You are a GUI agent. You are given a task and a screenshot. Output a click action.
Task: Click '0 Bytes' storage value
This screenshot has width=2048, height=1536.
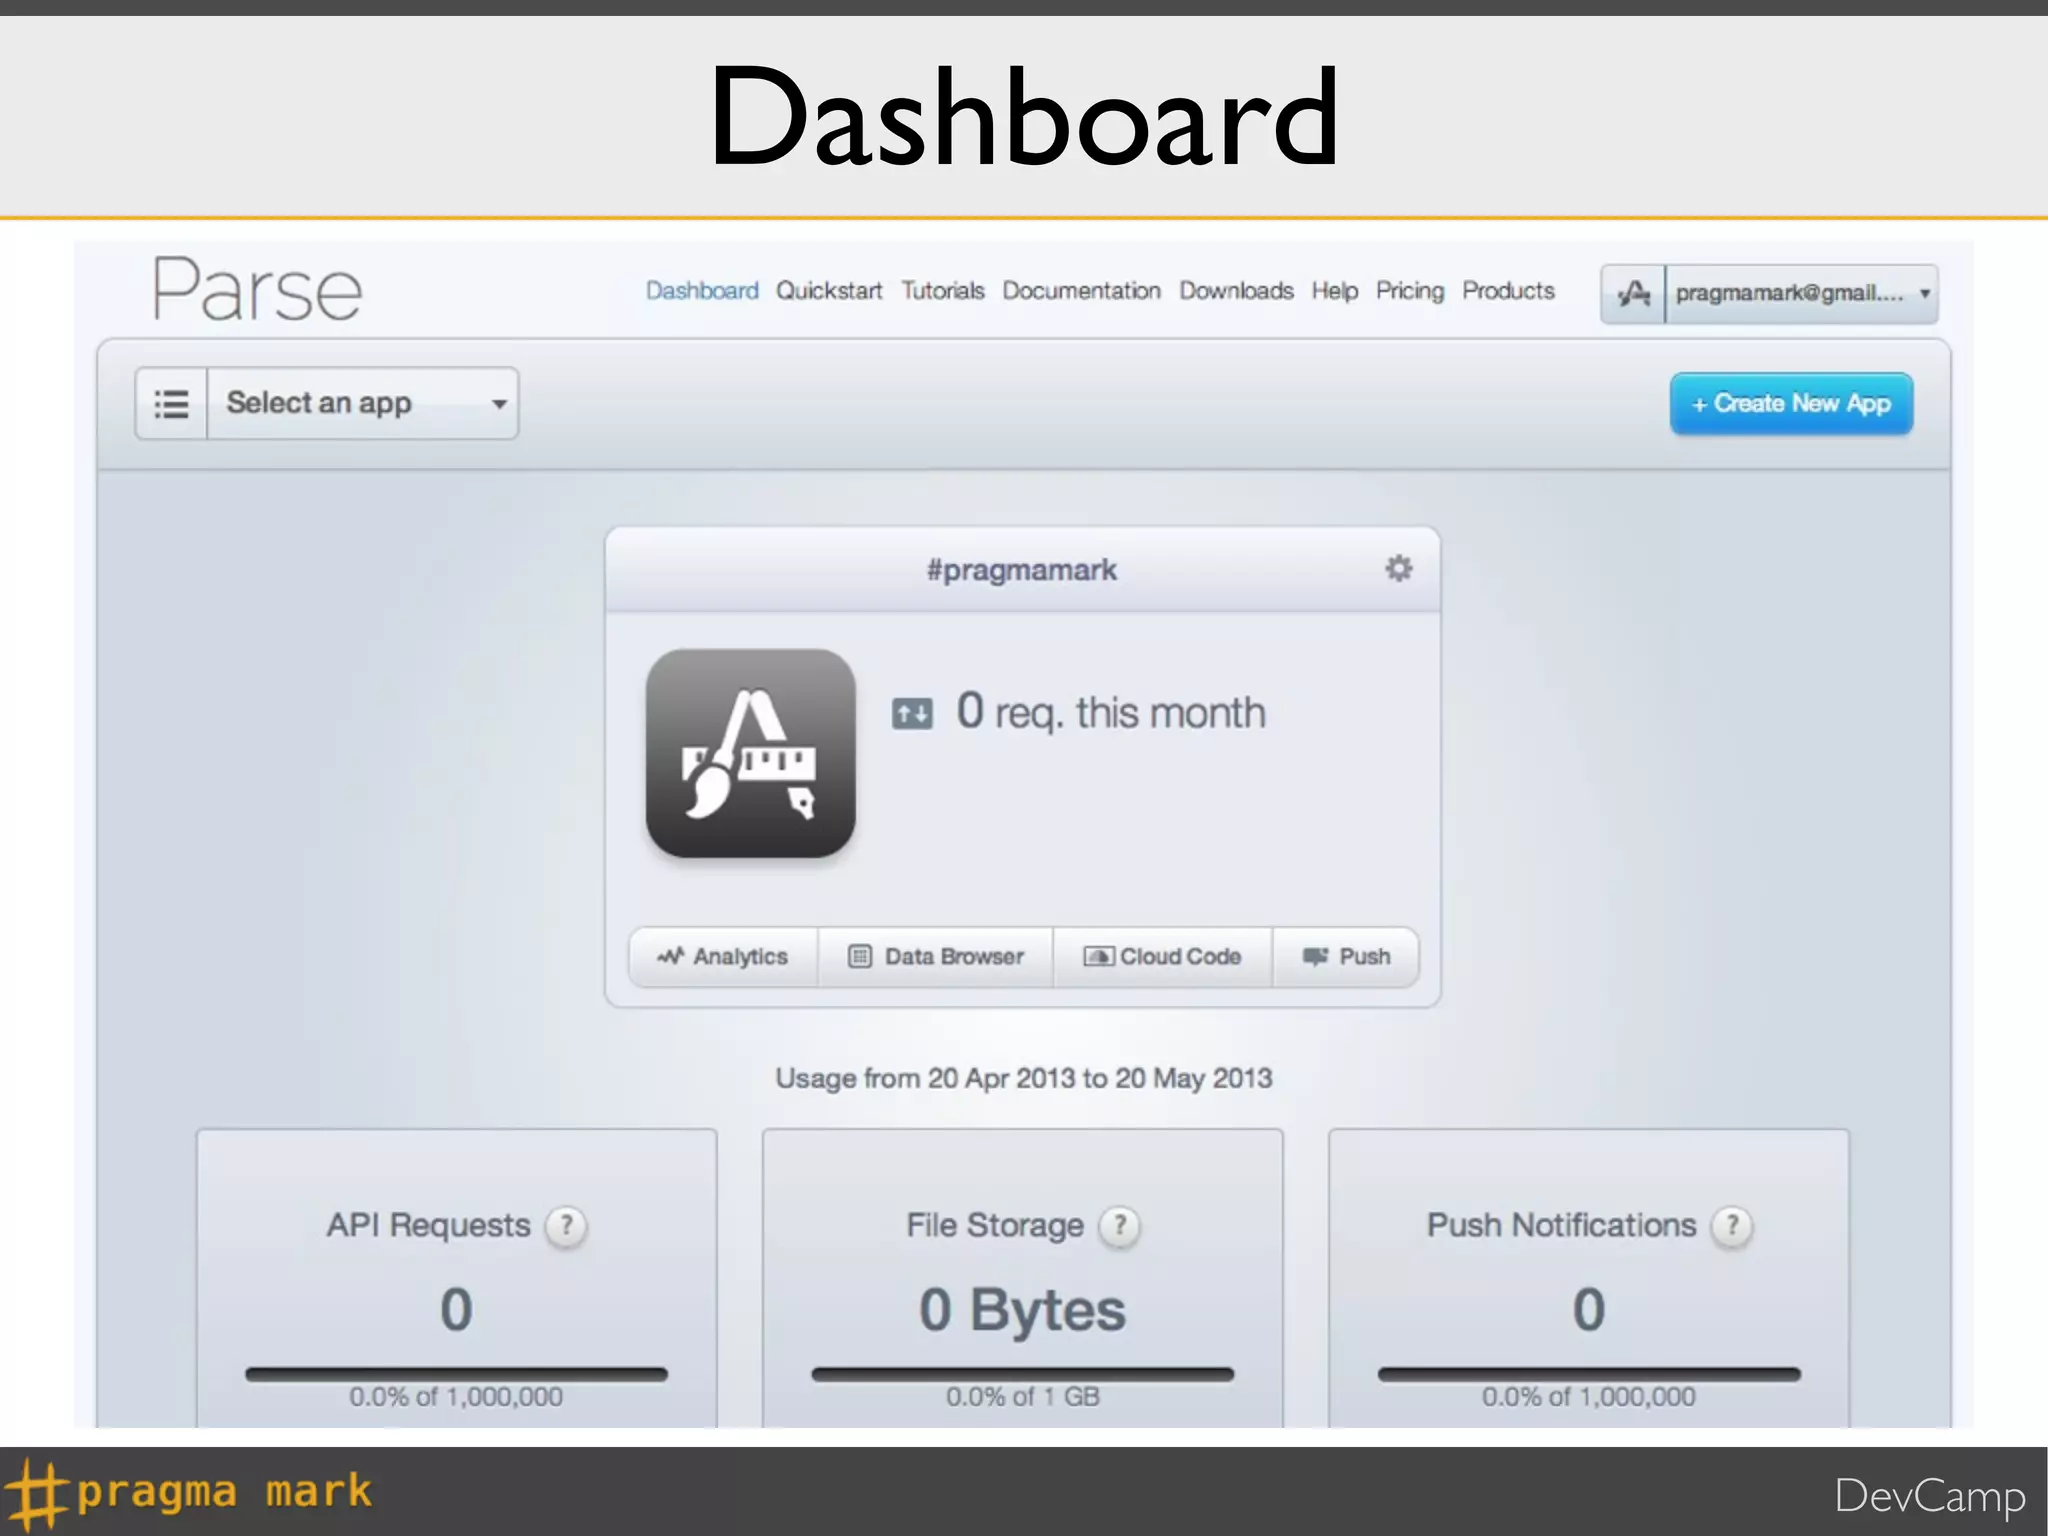tap(1022, 1310)
